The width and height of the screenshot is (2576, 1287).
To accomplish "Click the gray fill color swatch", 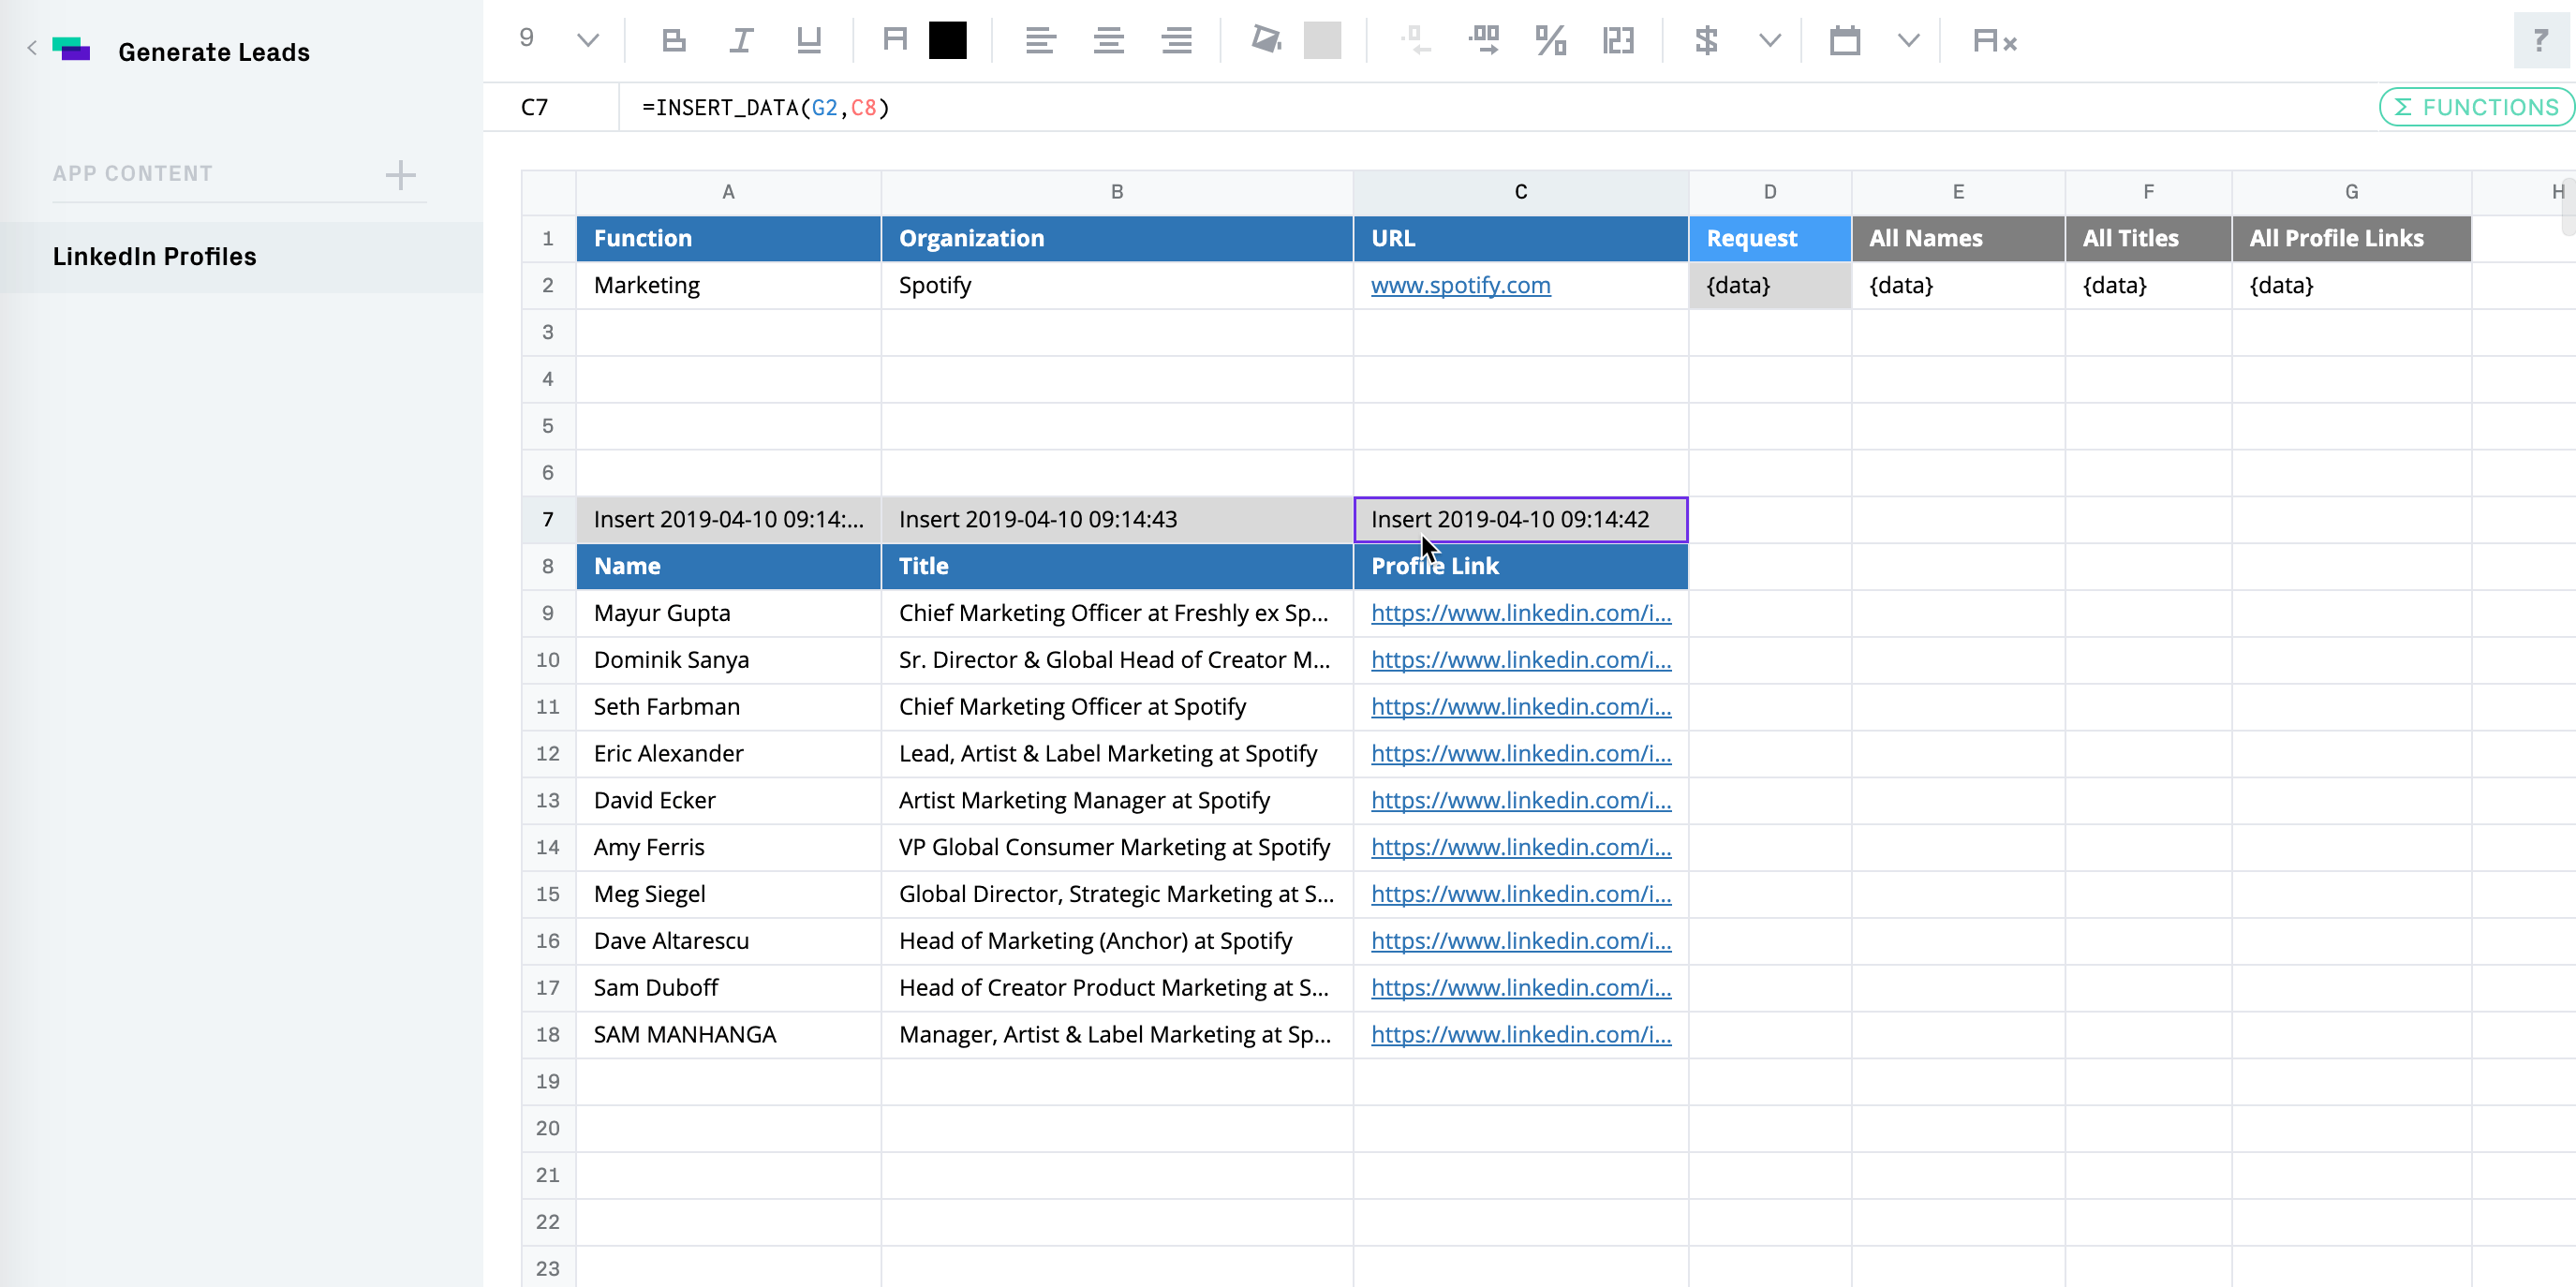I will pos(1321,41).
